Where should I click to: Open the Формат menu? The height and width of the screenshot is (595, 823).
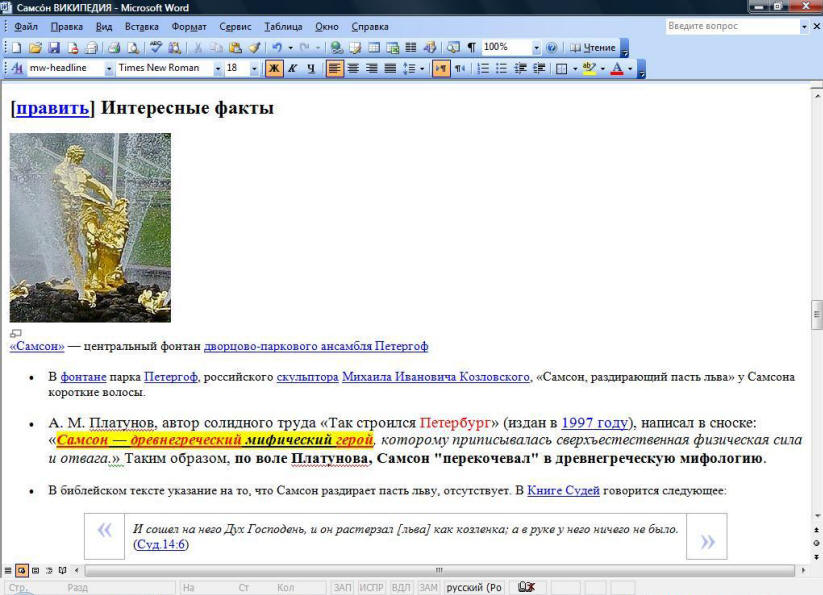189,27
